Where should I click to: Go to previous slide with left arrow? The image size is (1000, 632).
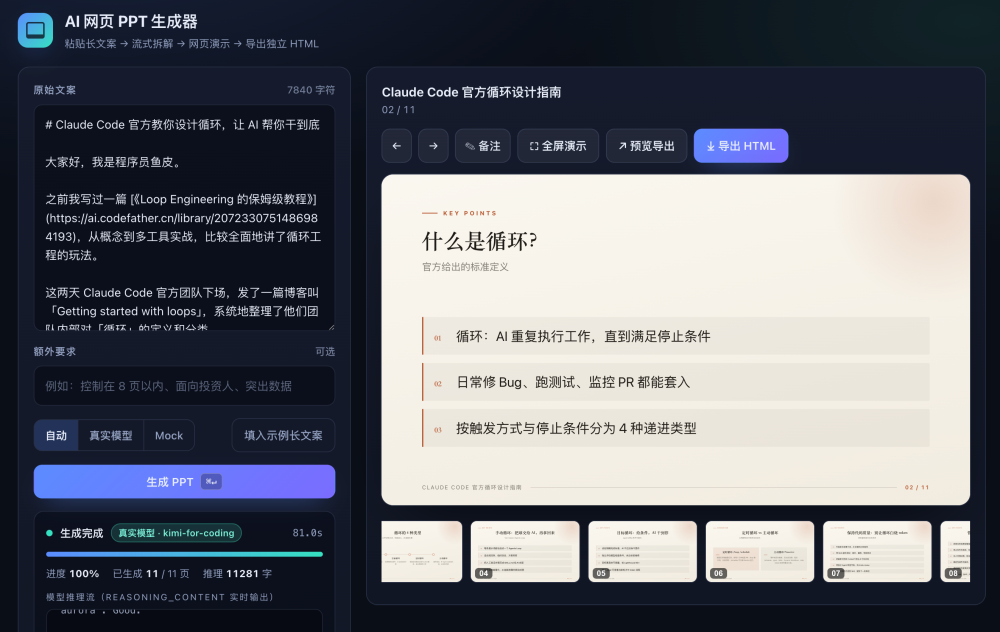(x=397, y=146)
